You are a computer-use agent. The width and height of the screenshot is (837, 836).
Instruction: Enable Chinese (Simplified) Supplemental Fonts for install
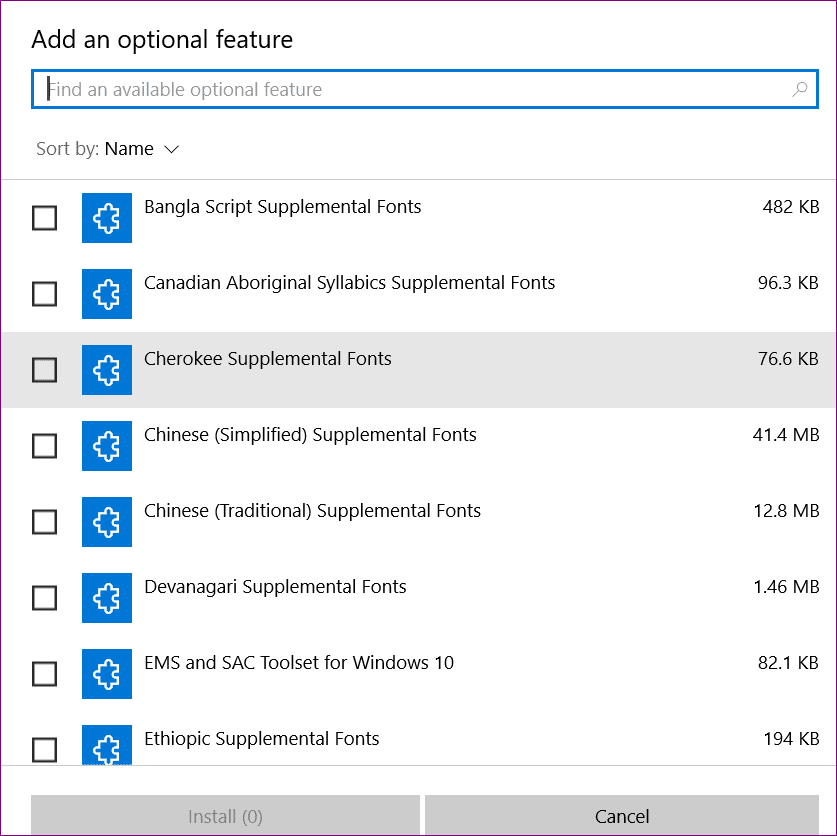click(44, 446)
